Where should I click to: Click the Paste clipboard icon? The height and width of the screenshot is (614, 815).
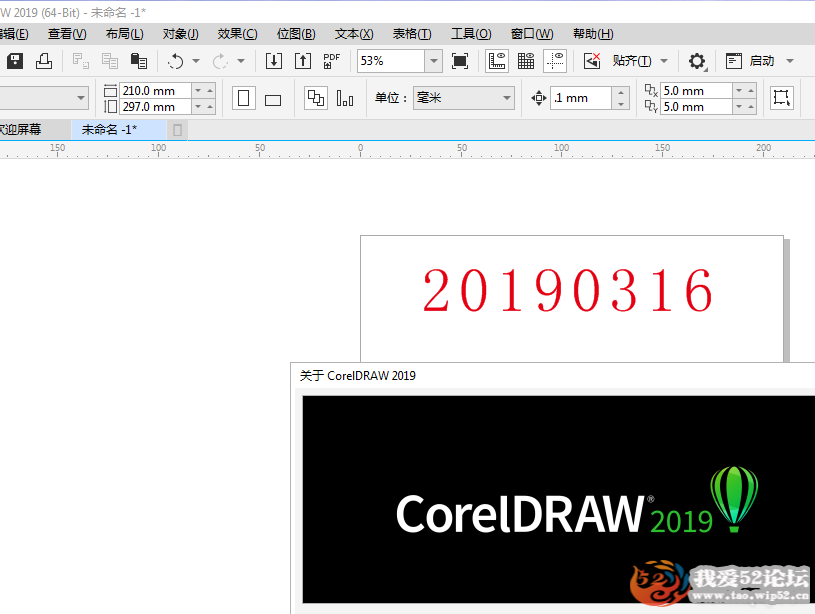pyautogui.click(x=139, y=61)
